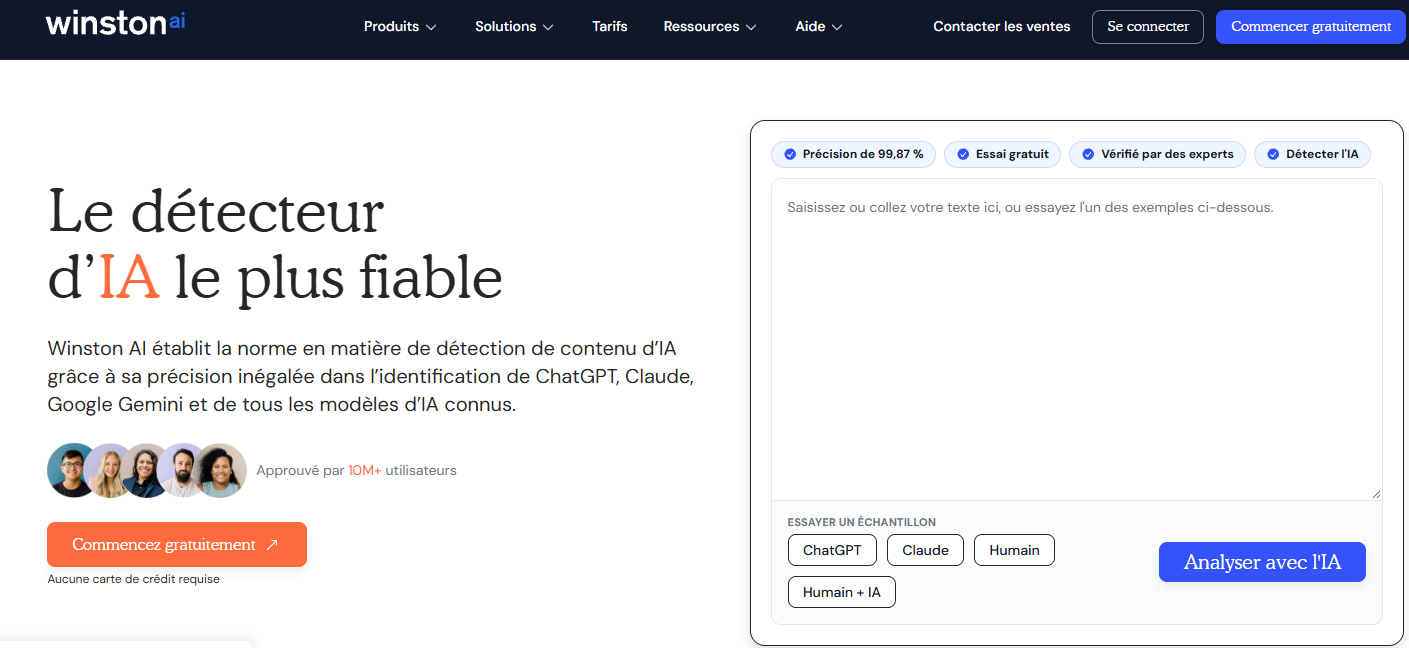
Task: Click the text area resize handle
Action: (1376, 493)
